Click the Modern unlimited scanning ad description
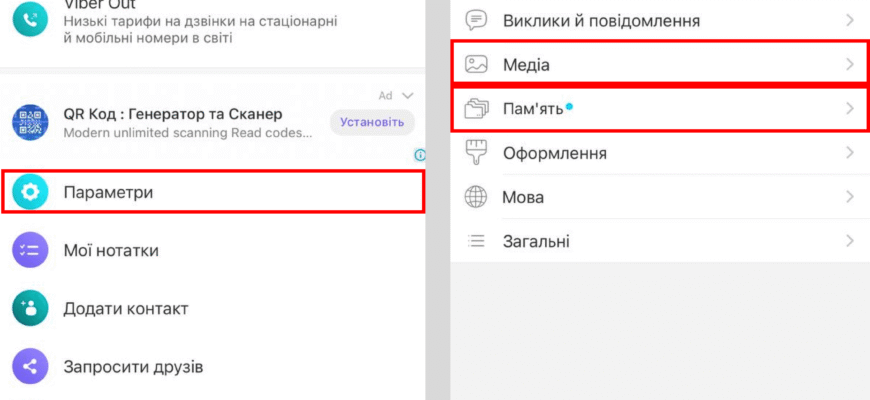The height and width of the screenshot is (400, 870). (188, 133)
